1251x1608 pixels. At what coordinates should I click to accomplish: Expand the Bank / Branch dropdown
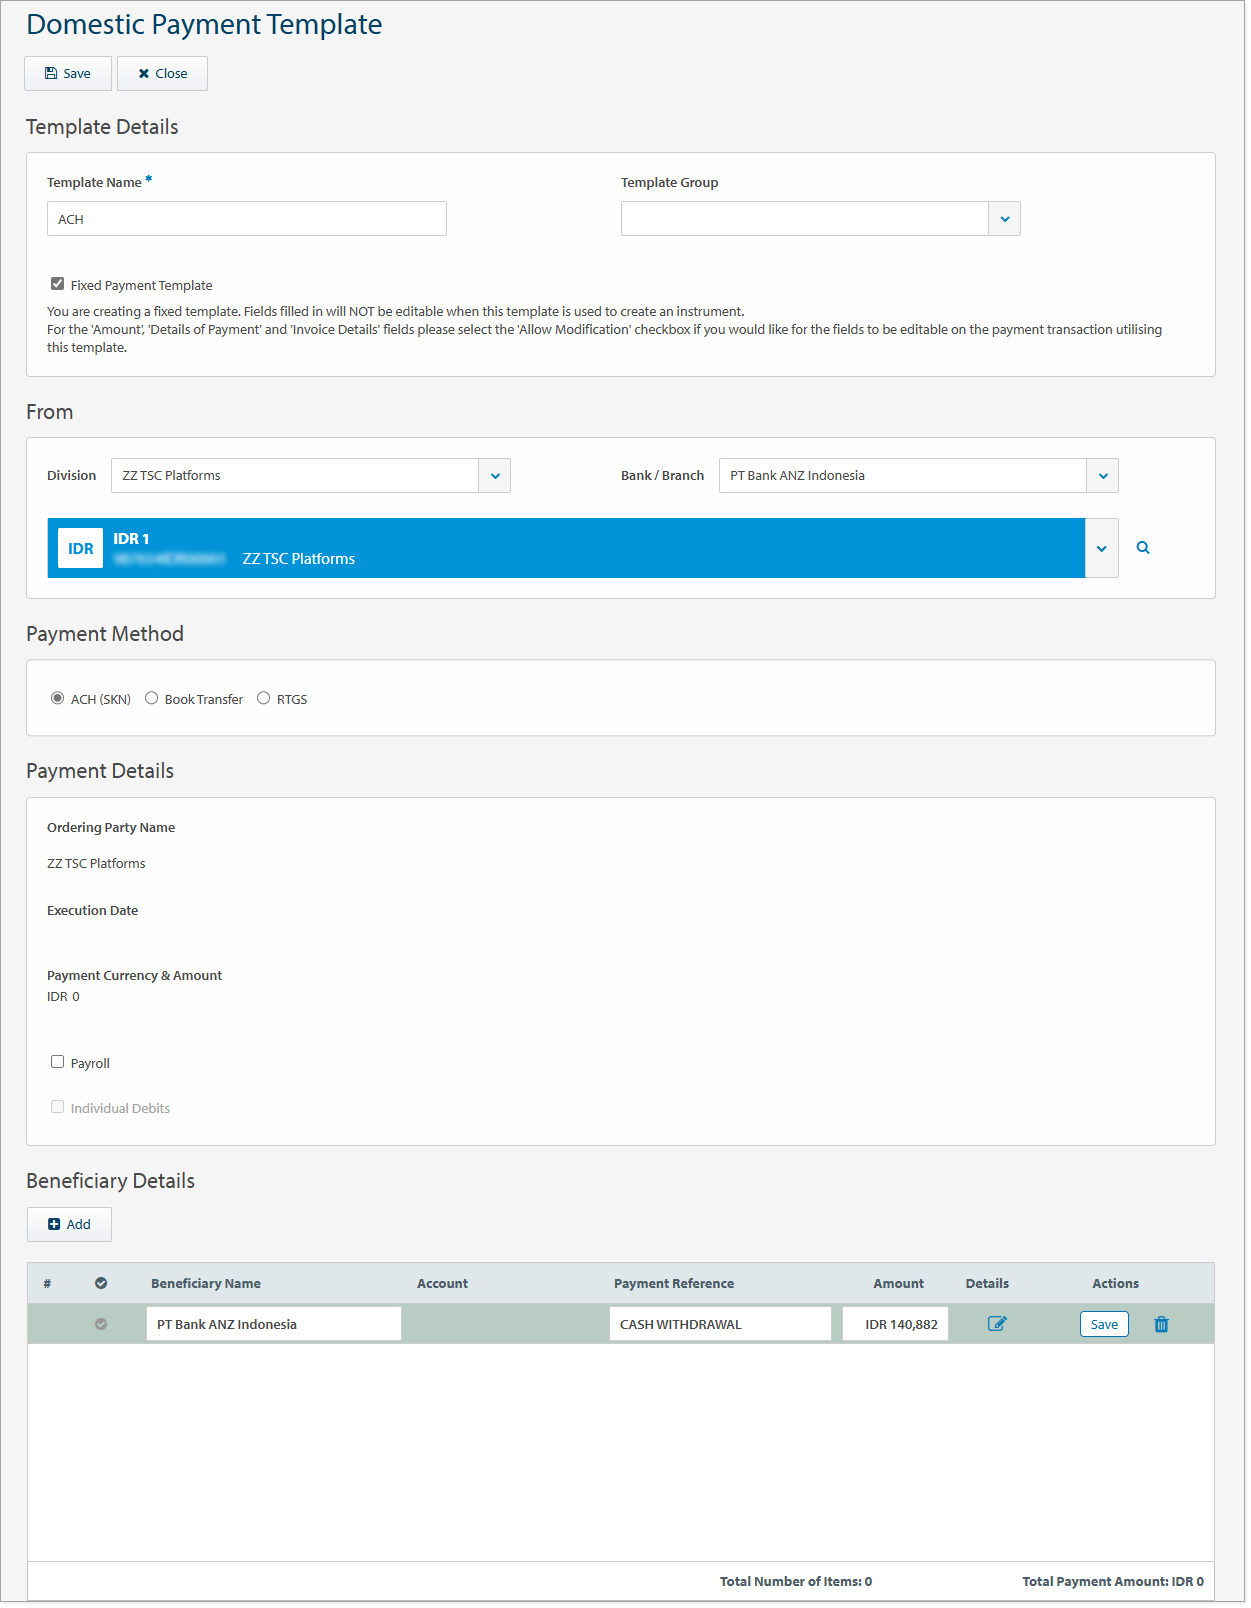click(1102, 476)
